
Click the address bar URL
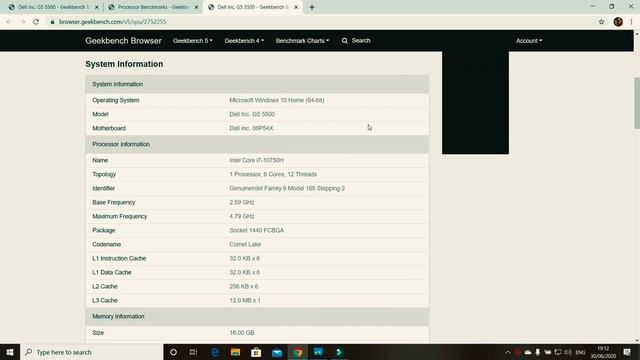(x=113, y=22)
